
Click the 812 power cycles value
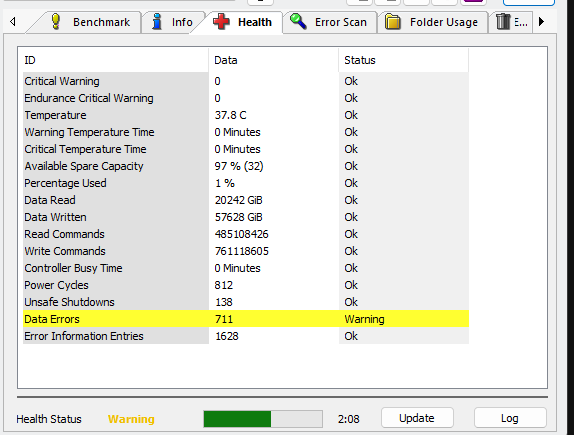(224, 285)
